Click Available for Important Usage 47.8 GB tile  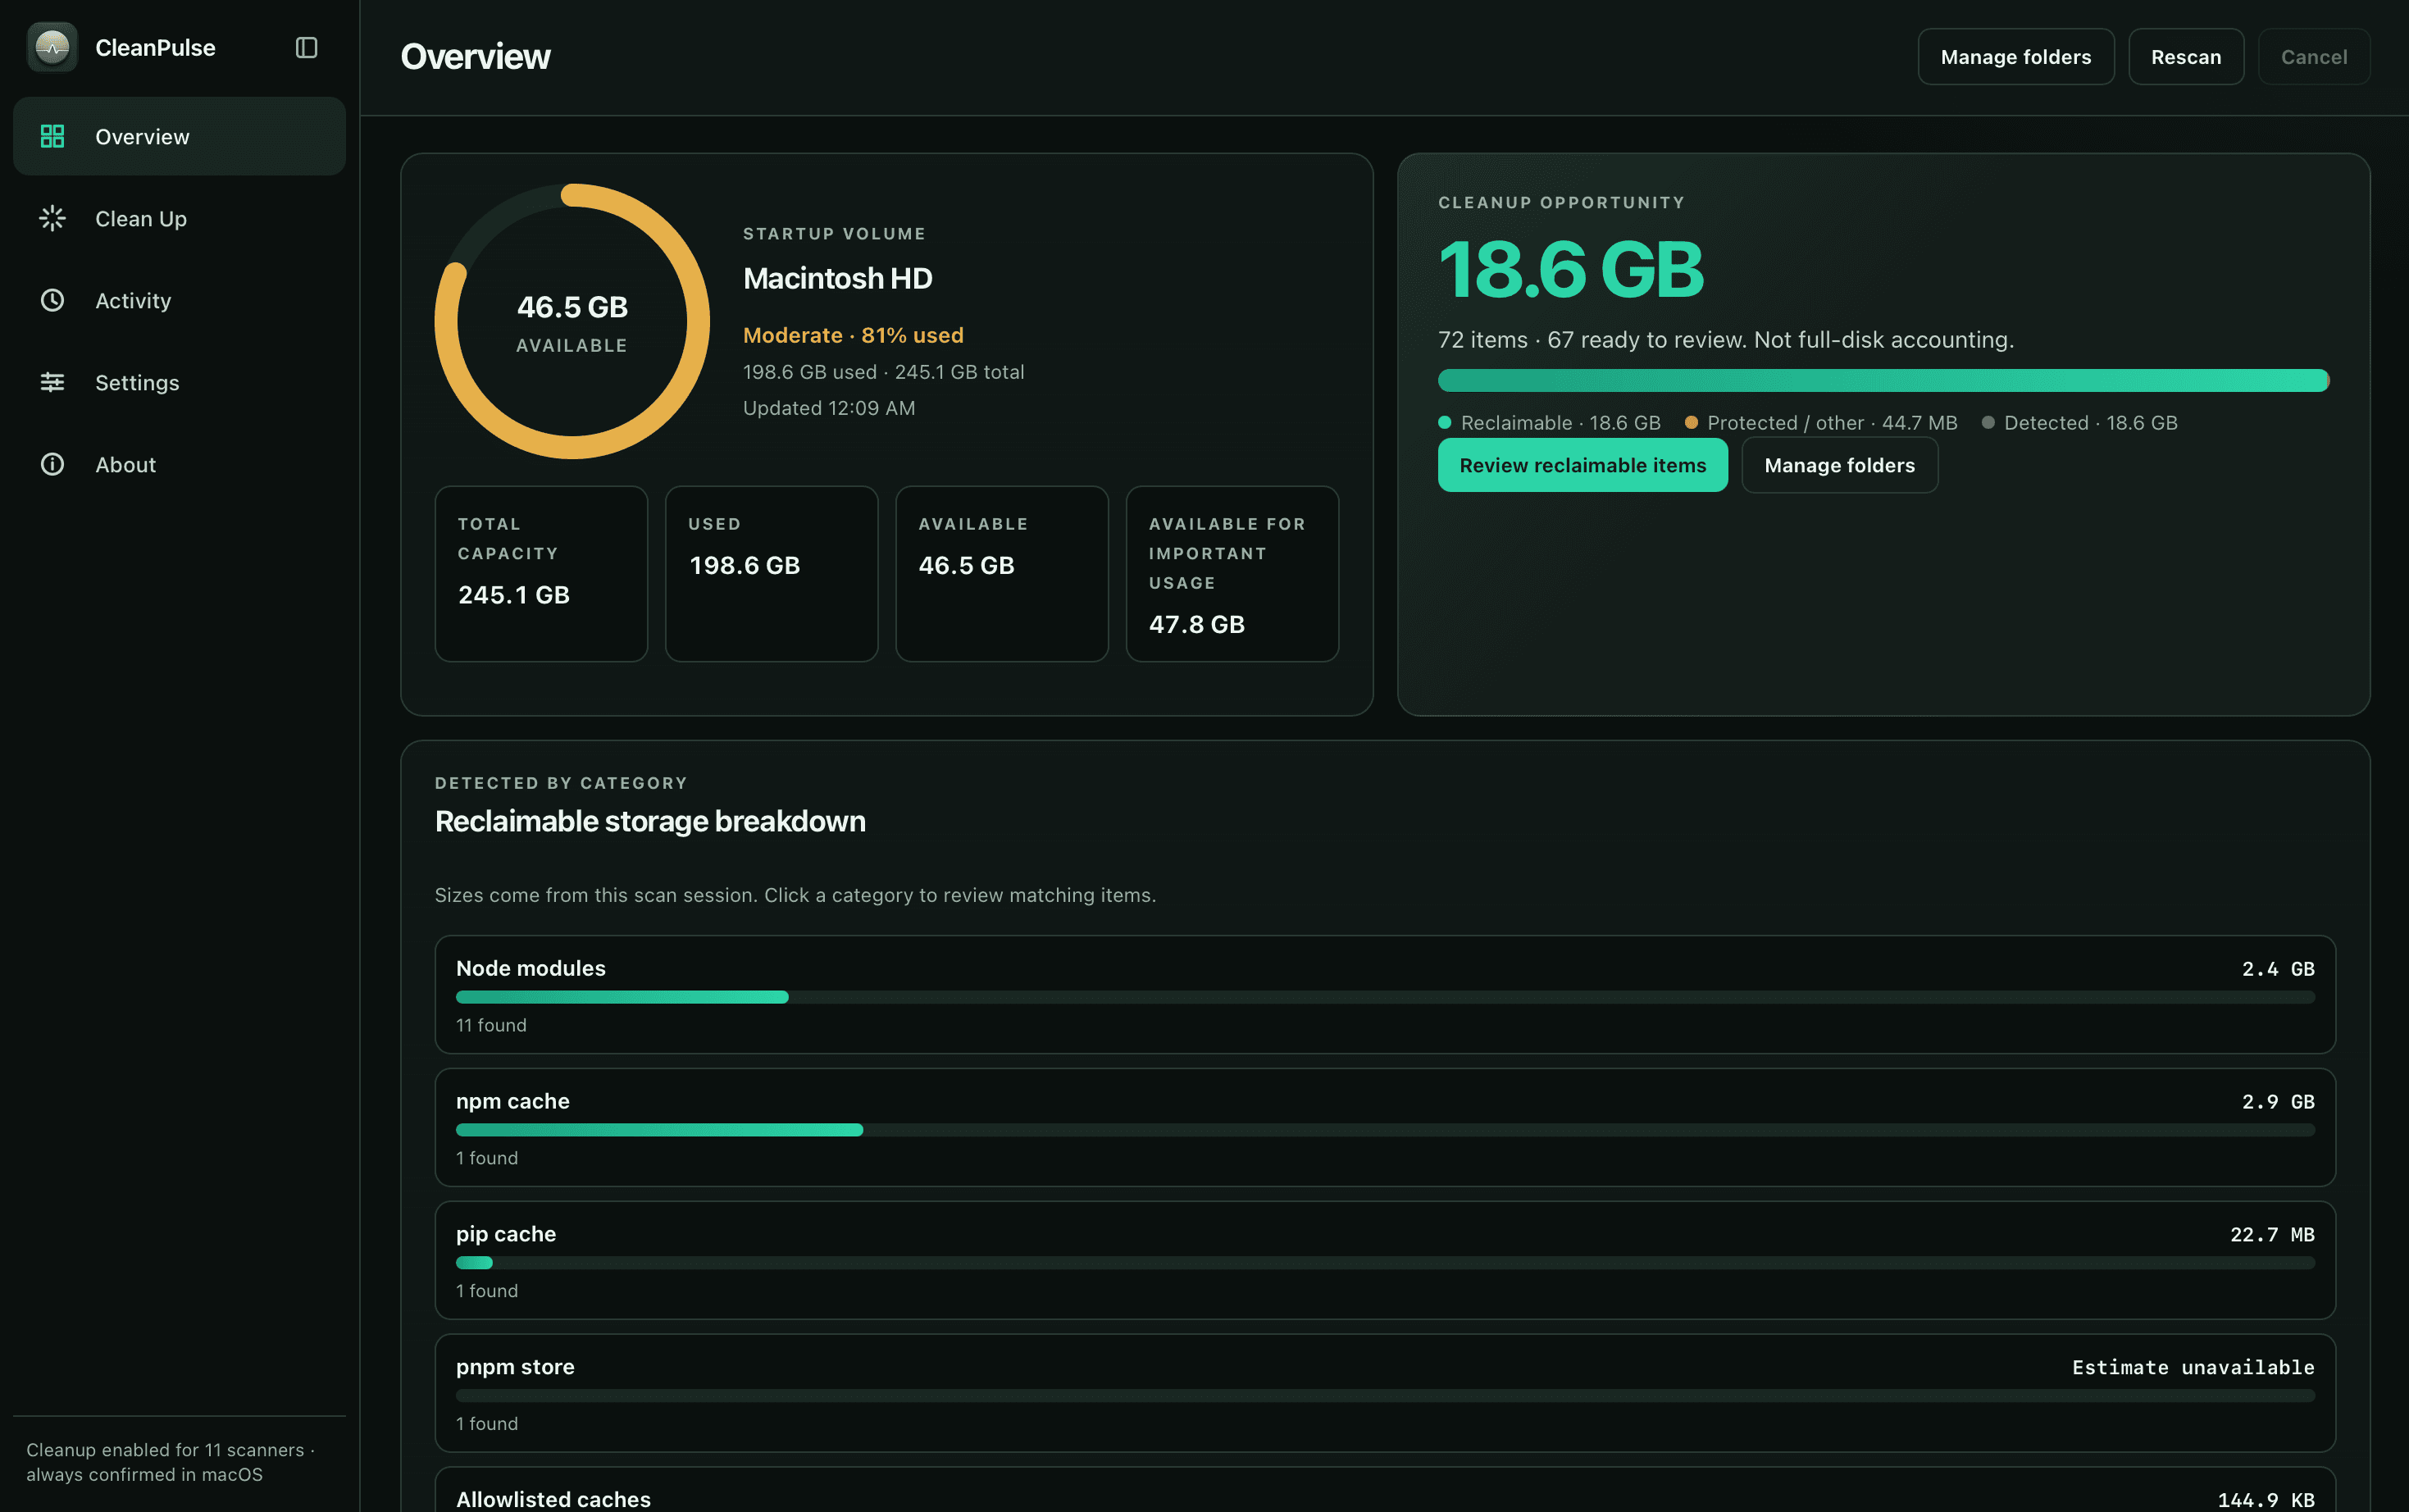coord(1232,574)
